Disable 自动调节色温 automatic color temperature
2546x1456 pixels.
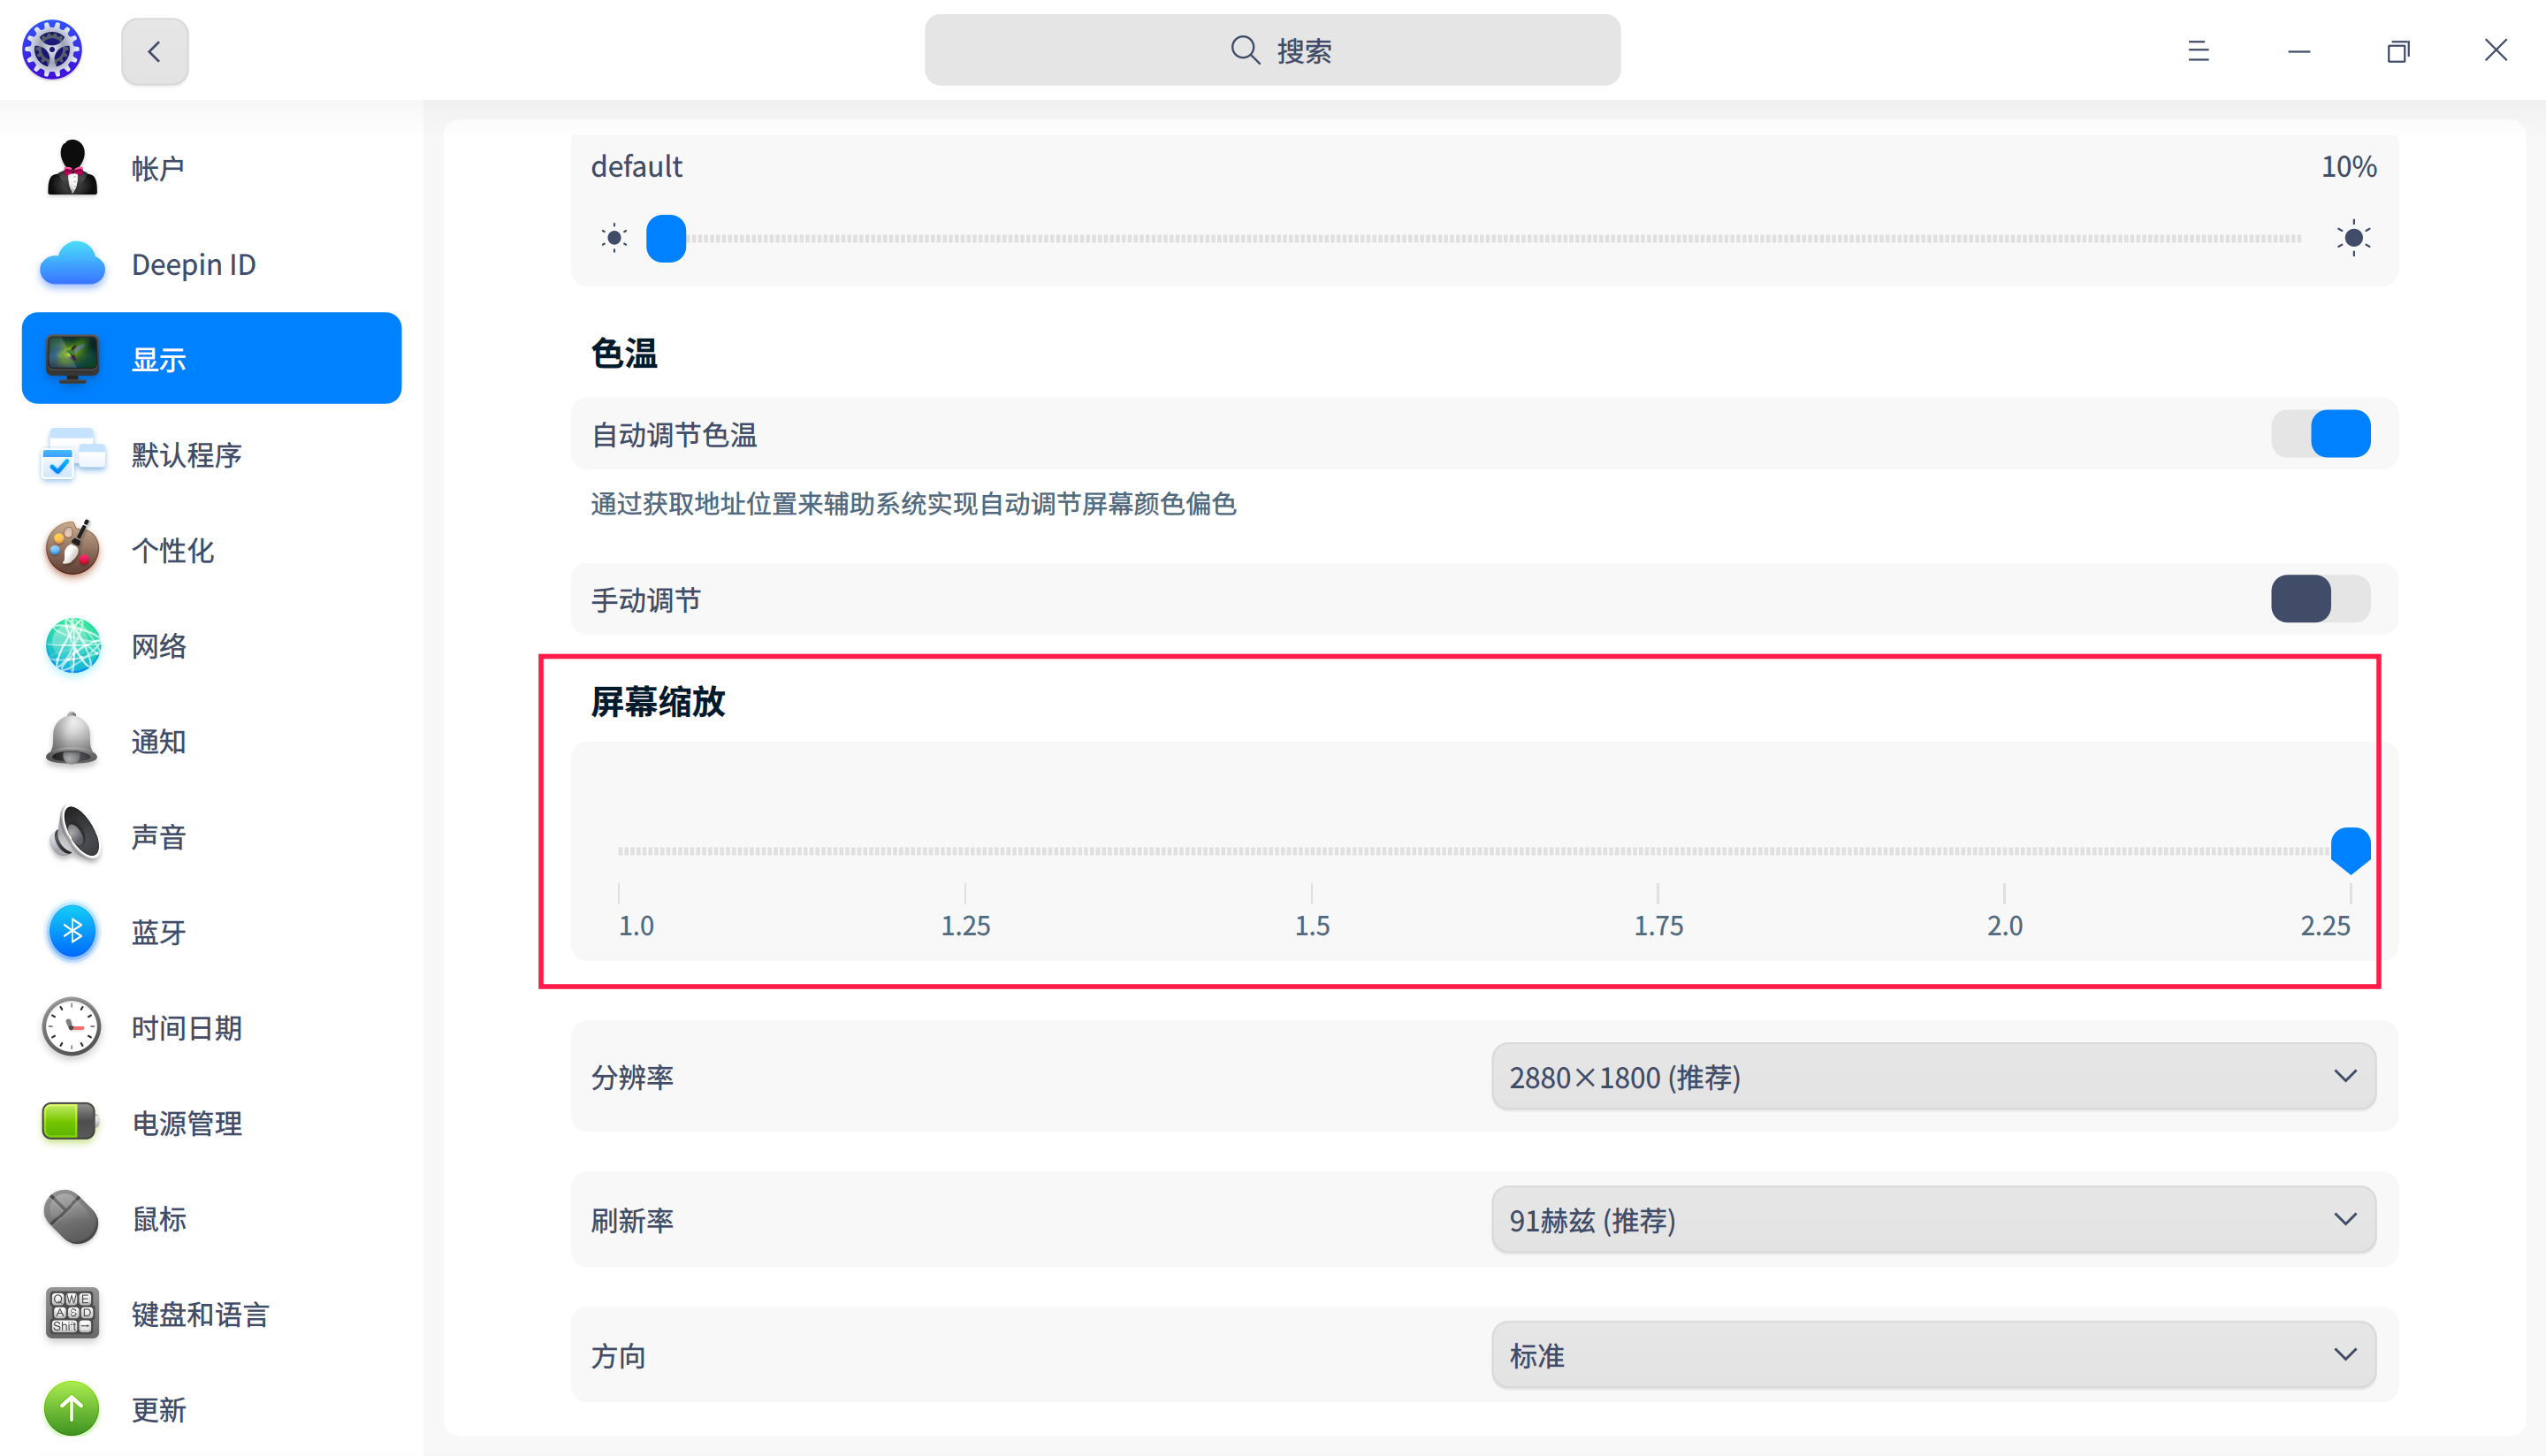coord(2321,434)
